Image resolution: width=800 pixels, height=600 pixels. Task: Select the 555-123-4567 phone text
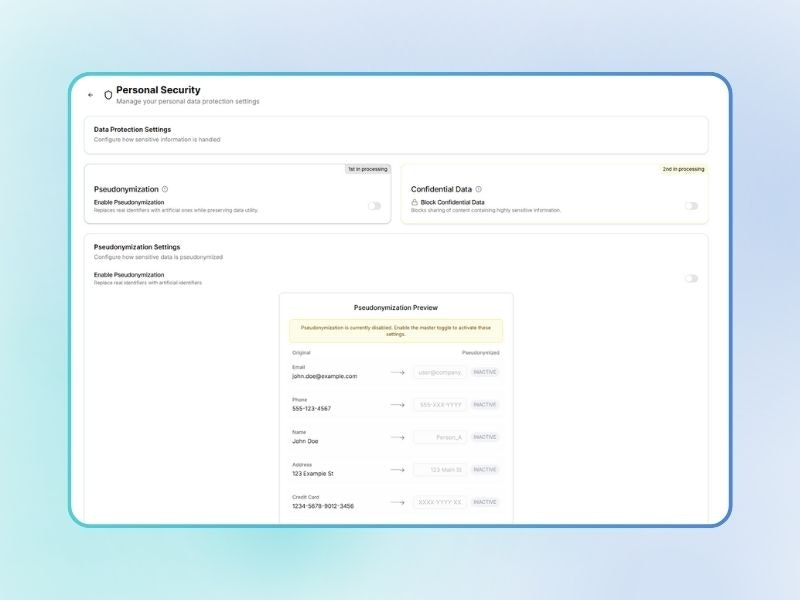(x=311, y=409)
